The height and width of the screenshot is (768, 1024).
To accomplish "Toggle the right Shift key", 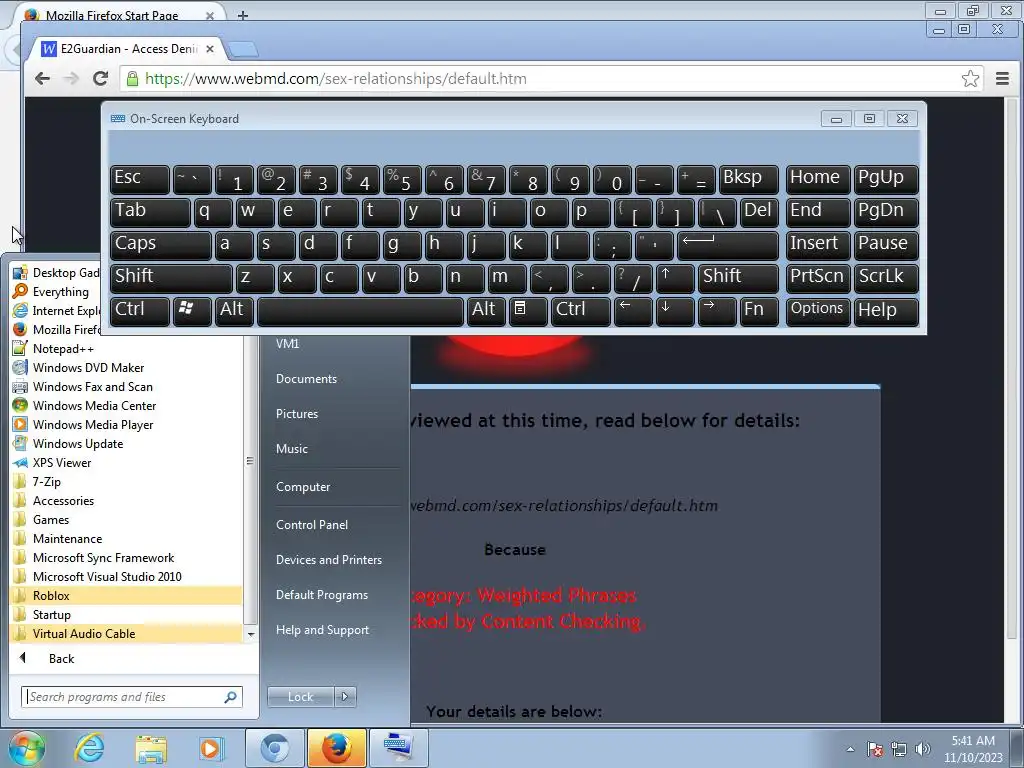I will [737, 278].
